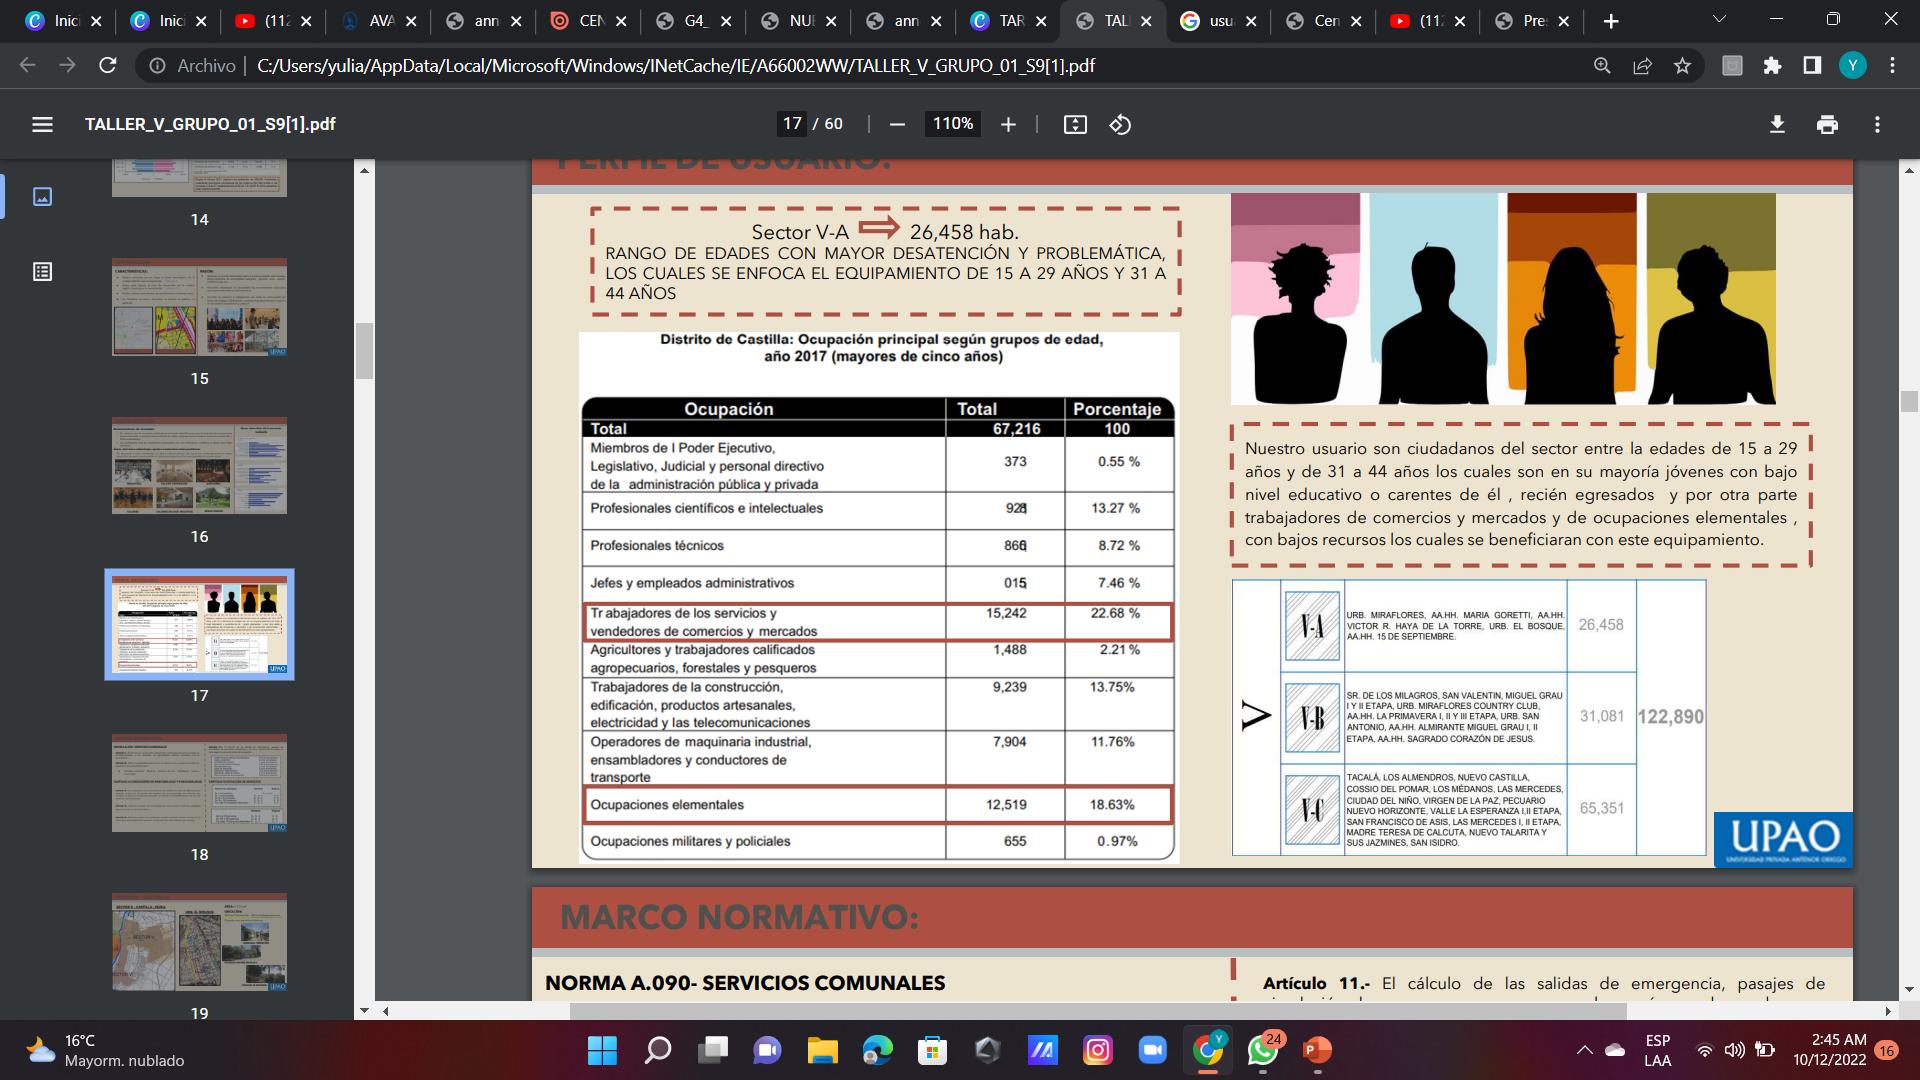Screen dimensions: 1920x1080
Task: Show document outline in sidebar
Action: (42, 271)
